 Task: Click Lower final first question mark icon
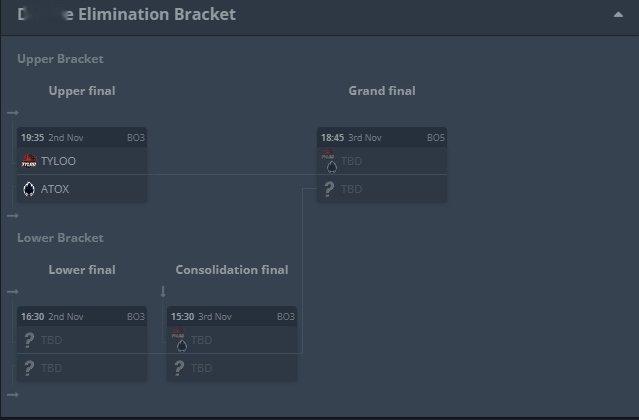[29, 340]
